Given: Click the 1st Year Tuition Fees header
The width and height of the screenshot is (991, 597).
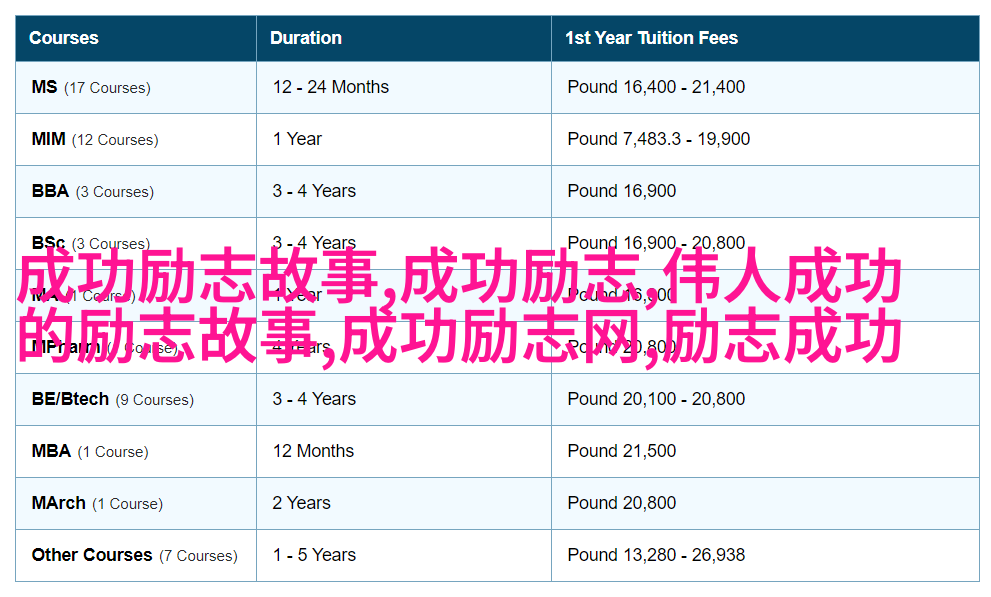Looking at the screenshot, I should [x=651, y=38].
